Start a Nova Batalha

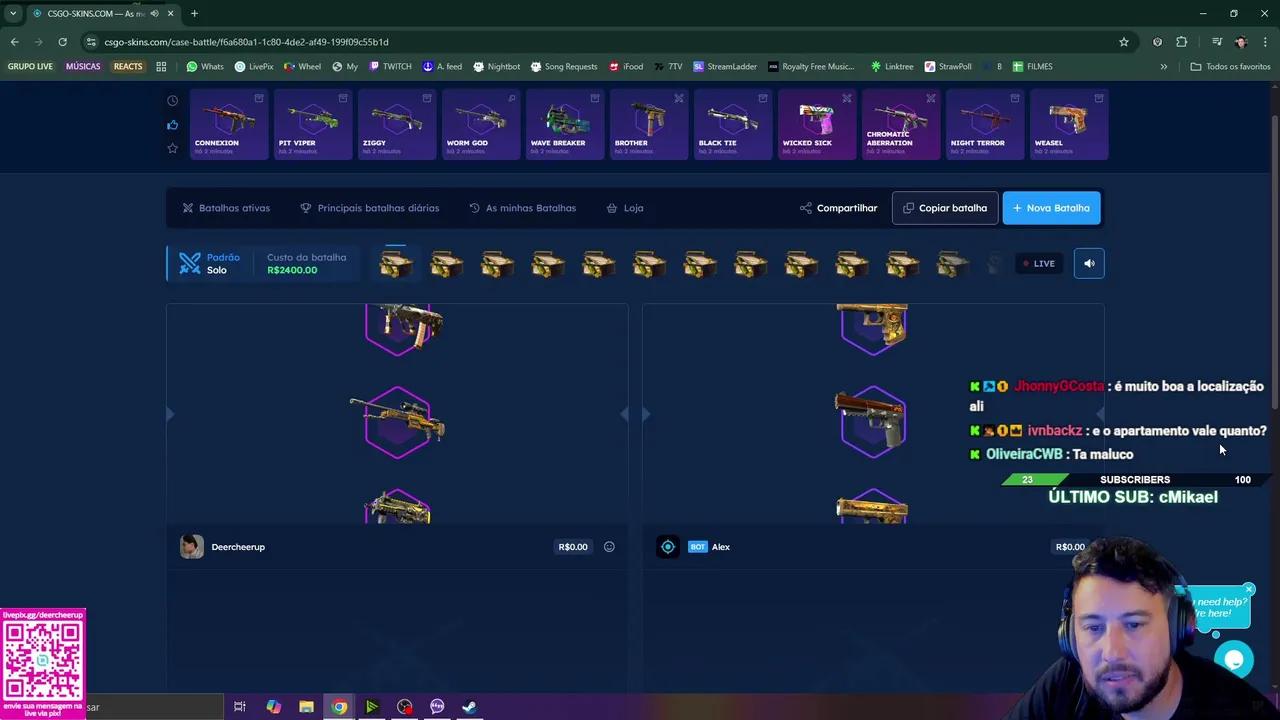click(x=1051, y=208)
